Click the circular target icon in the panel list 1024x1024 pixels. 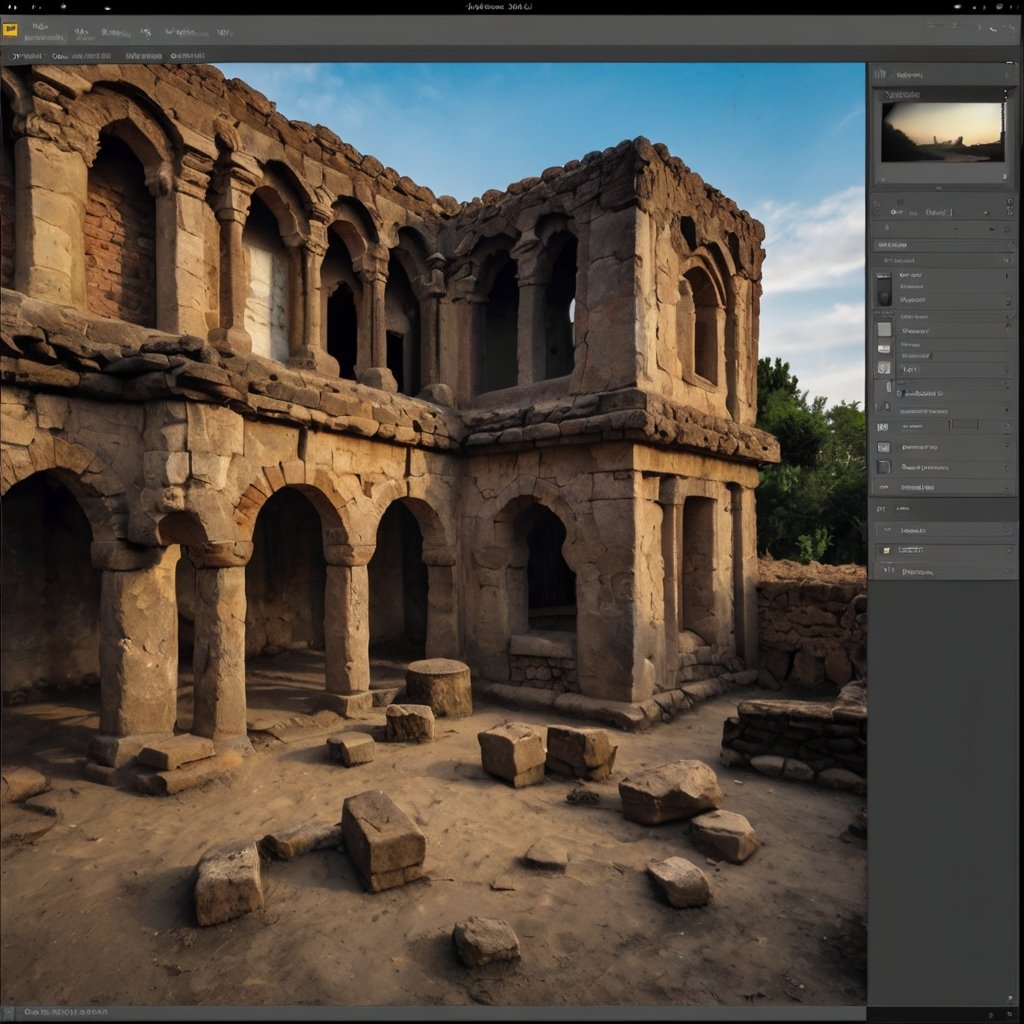click(x=884, y=368)
